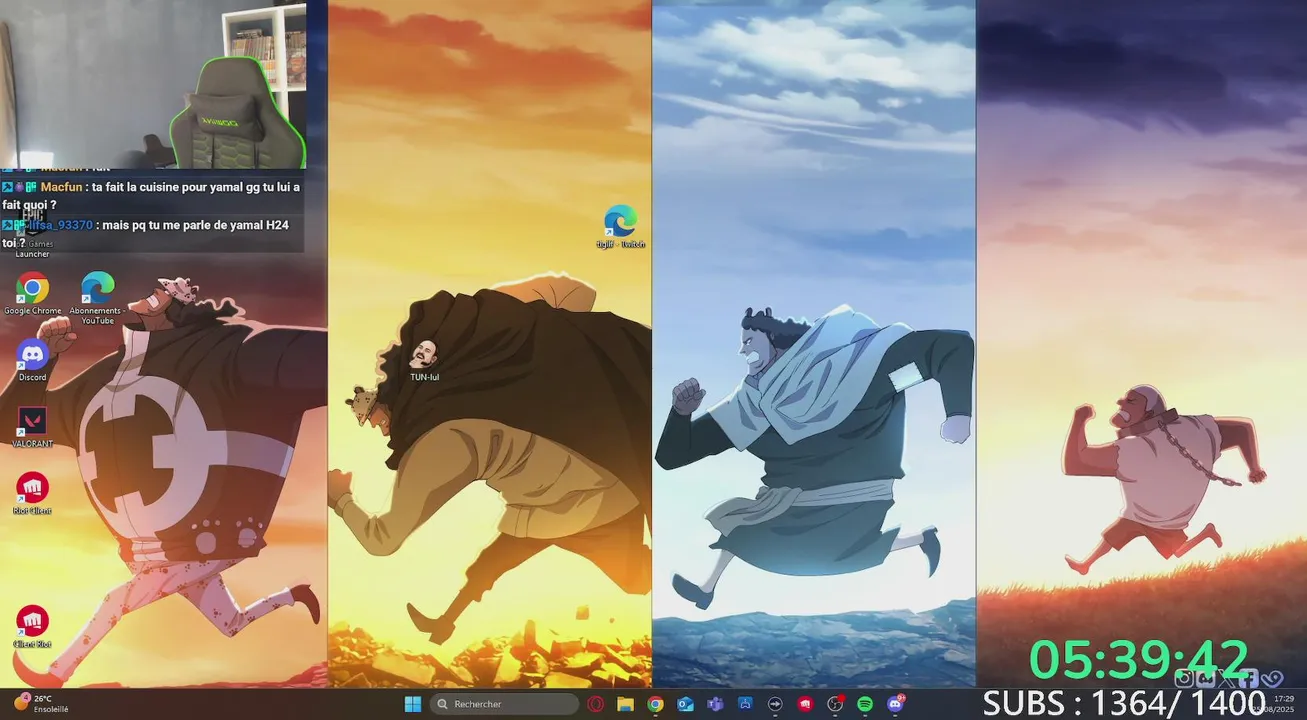Switch to Google Chrome in taskbar
The image size is (1307, 720).
point(655,704)
